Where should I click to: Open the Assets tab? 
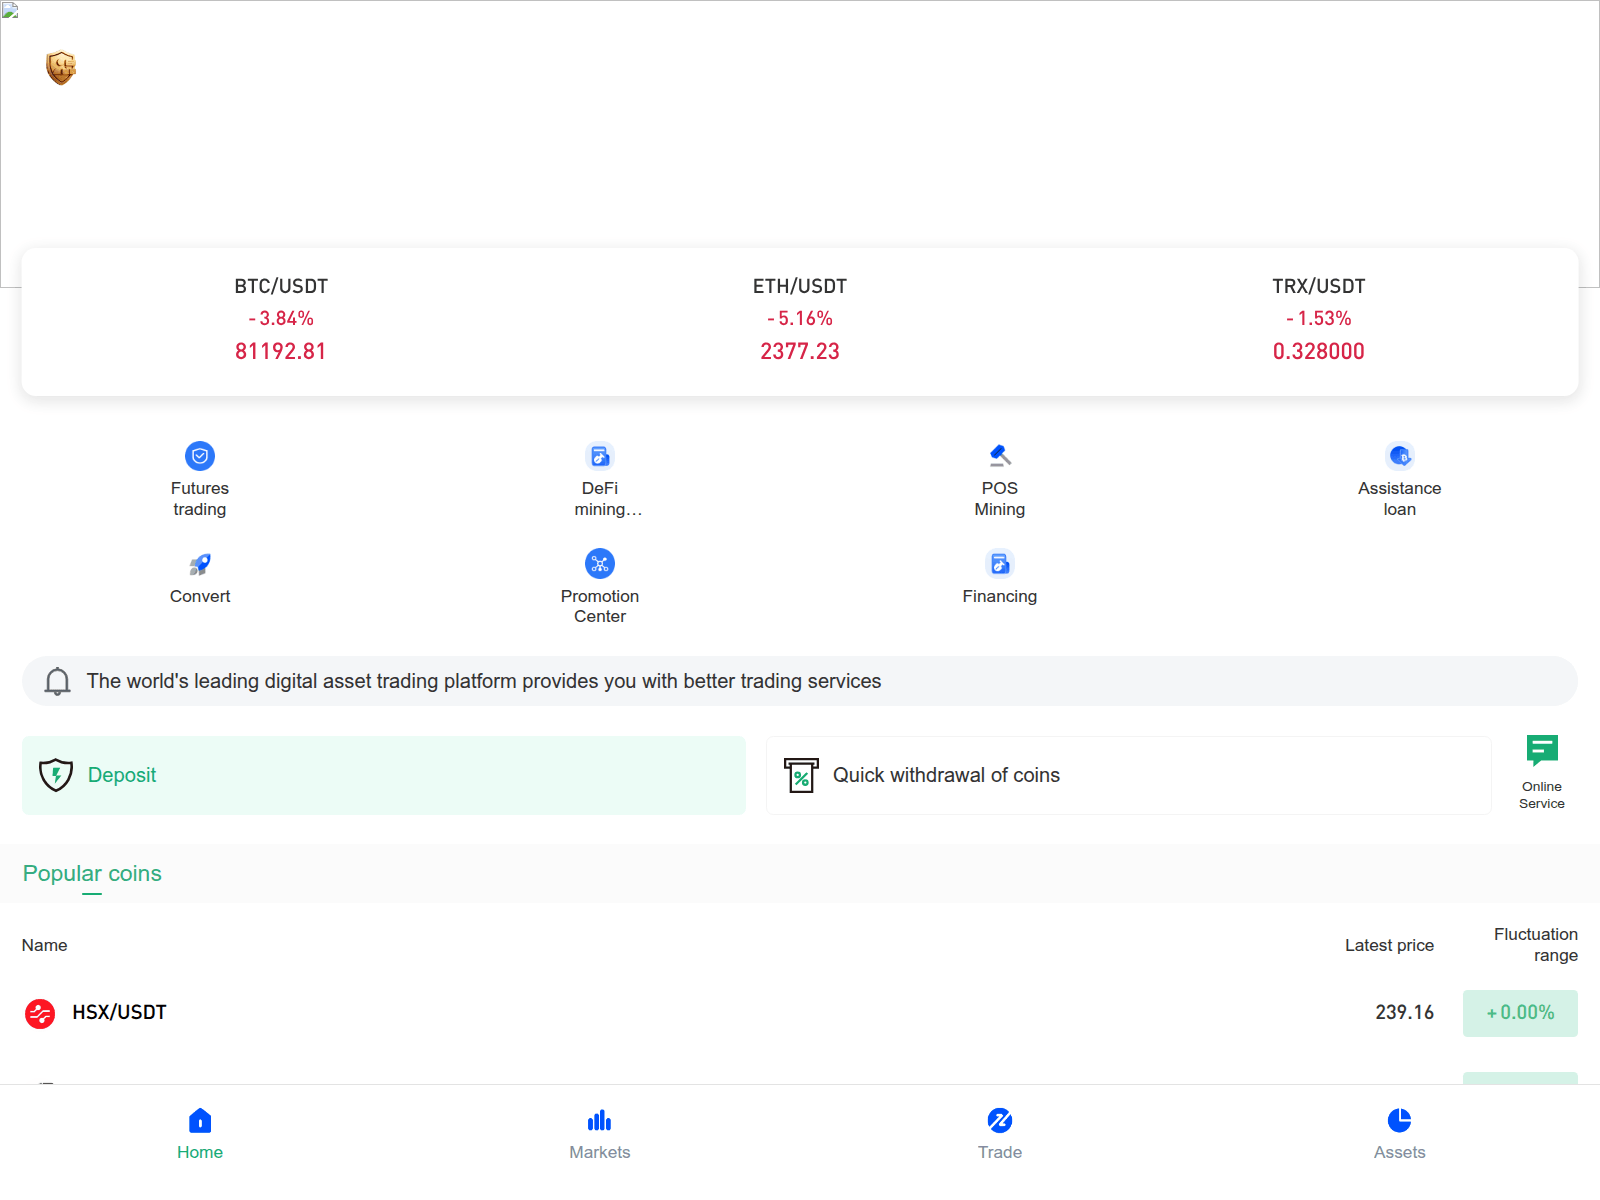1400,1134
